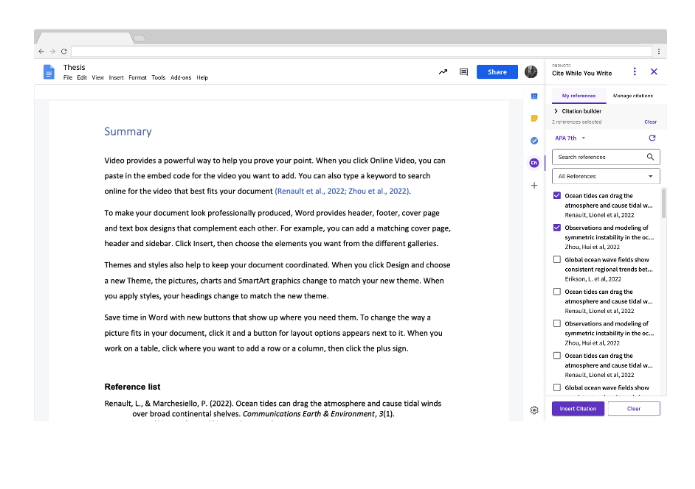Open the three-dot menu in the Cite panel
Viewport: 695px width, 489px height.
pyautogui.click(x=634, y=72)
